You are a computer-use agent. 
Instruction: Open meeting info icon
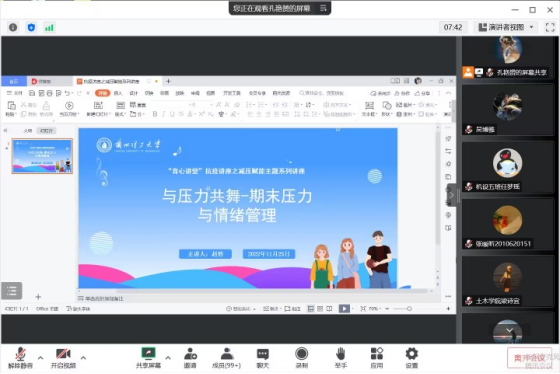(13, 28)
